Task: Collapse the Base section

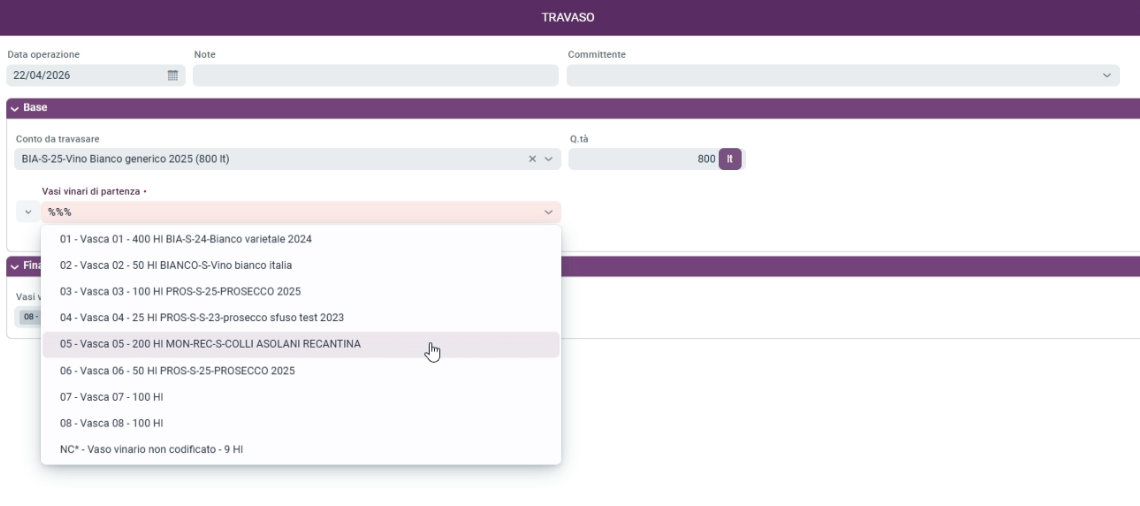Action: tap(15, 108)
